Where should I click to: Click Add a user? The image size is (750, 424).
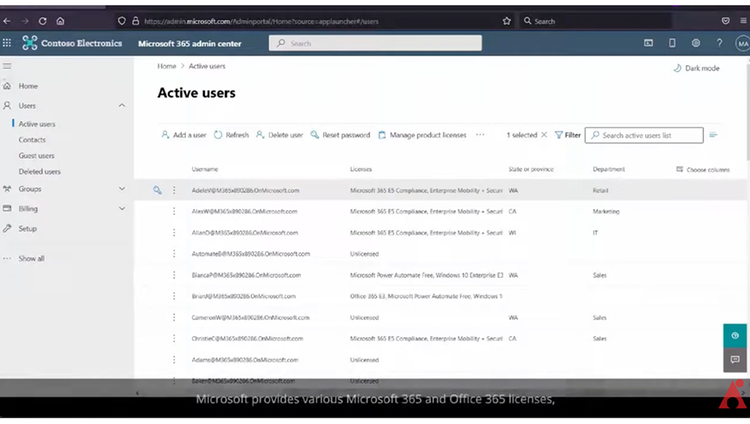click(x=184, y=135)
